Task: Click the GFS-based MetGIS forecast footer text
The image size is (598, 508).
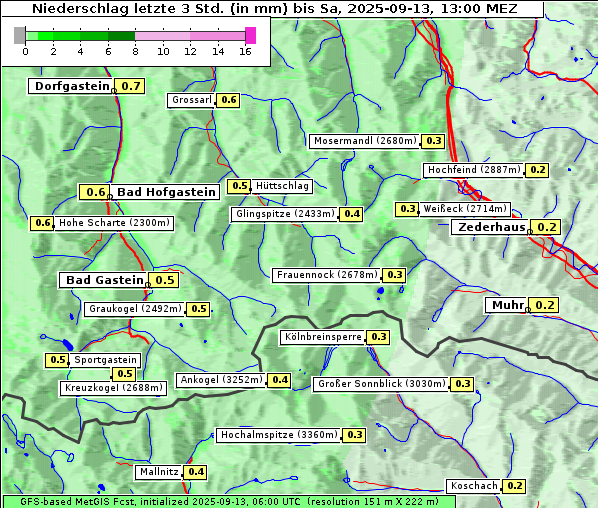Action: (x=229, y=502)
